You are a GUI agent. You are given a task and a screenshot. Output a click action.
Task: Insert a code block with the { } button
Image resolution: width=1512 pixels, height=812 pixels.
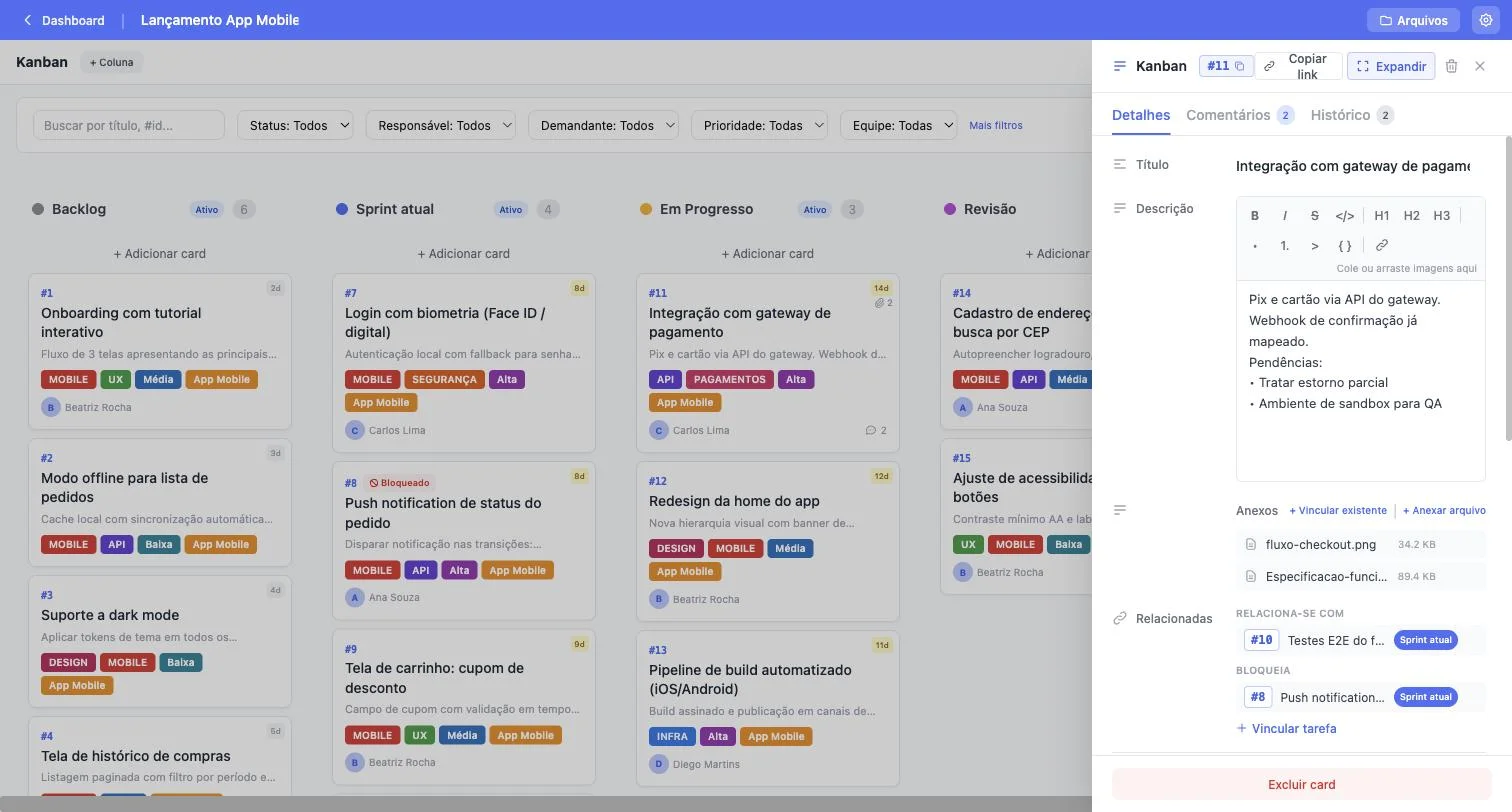(x=1345, y=245)
